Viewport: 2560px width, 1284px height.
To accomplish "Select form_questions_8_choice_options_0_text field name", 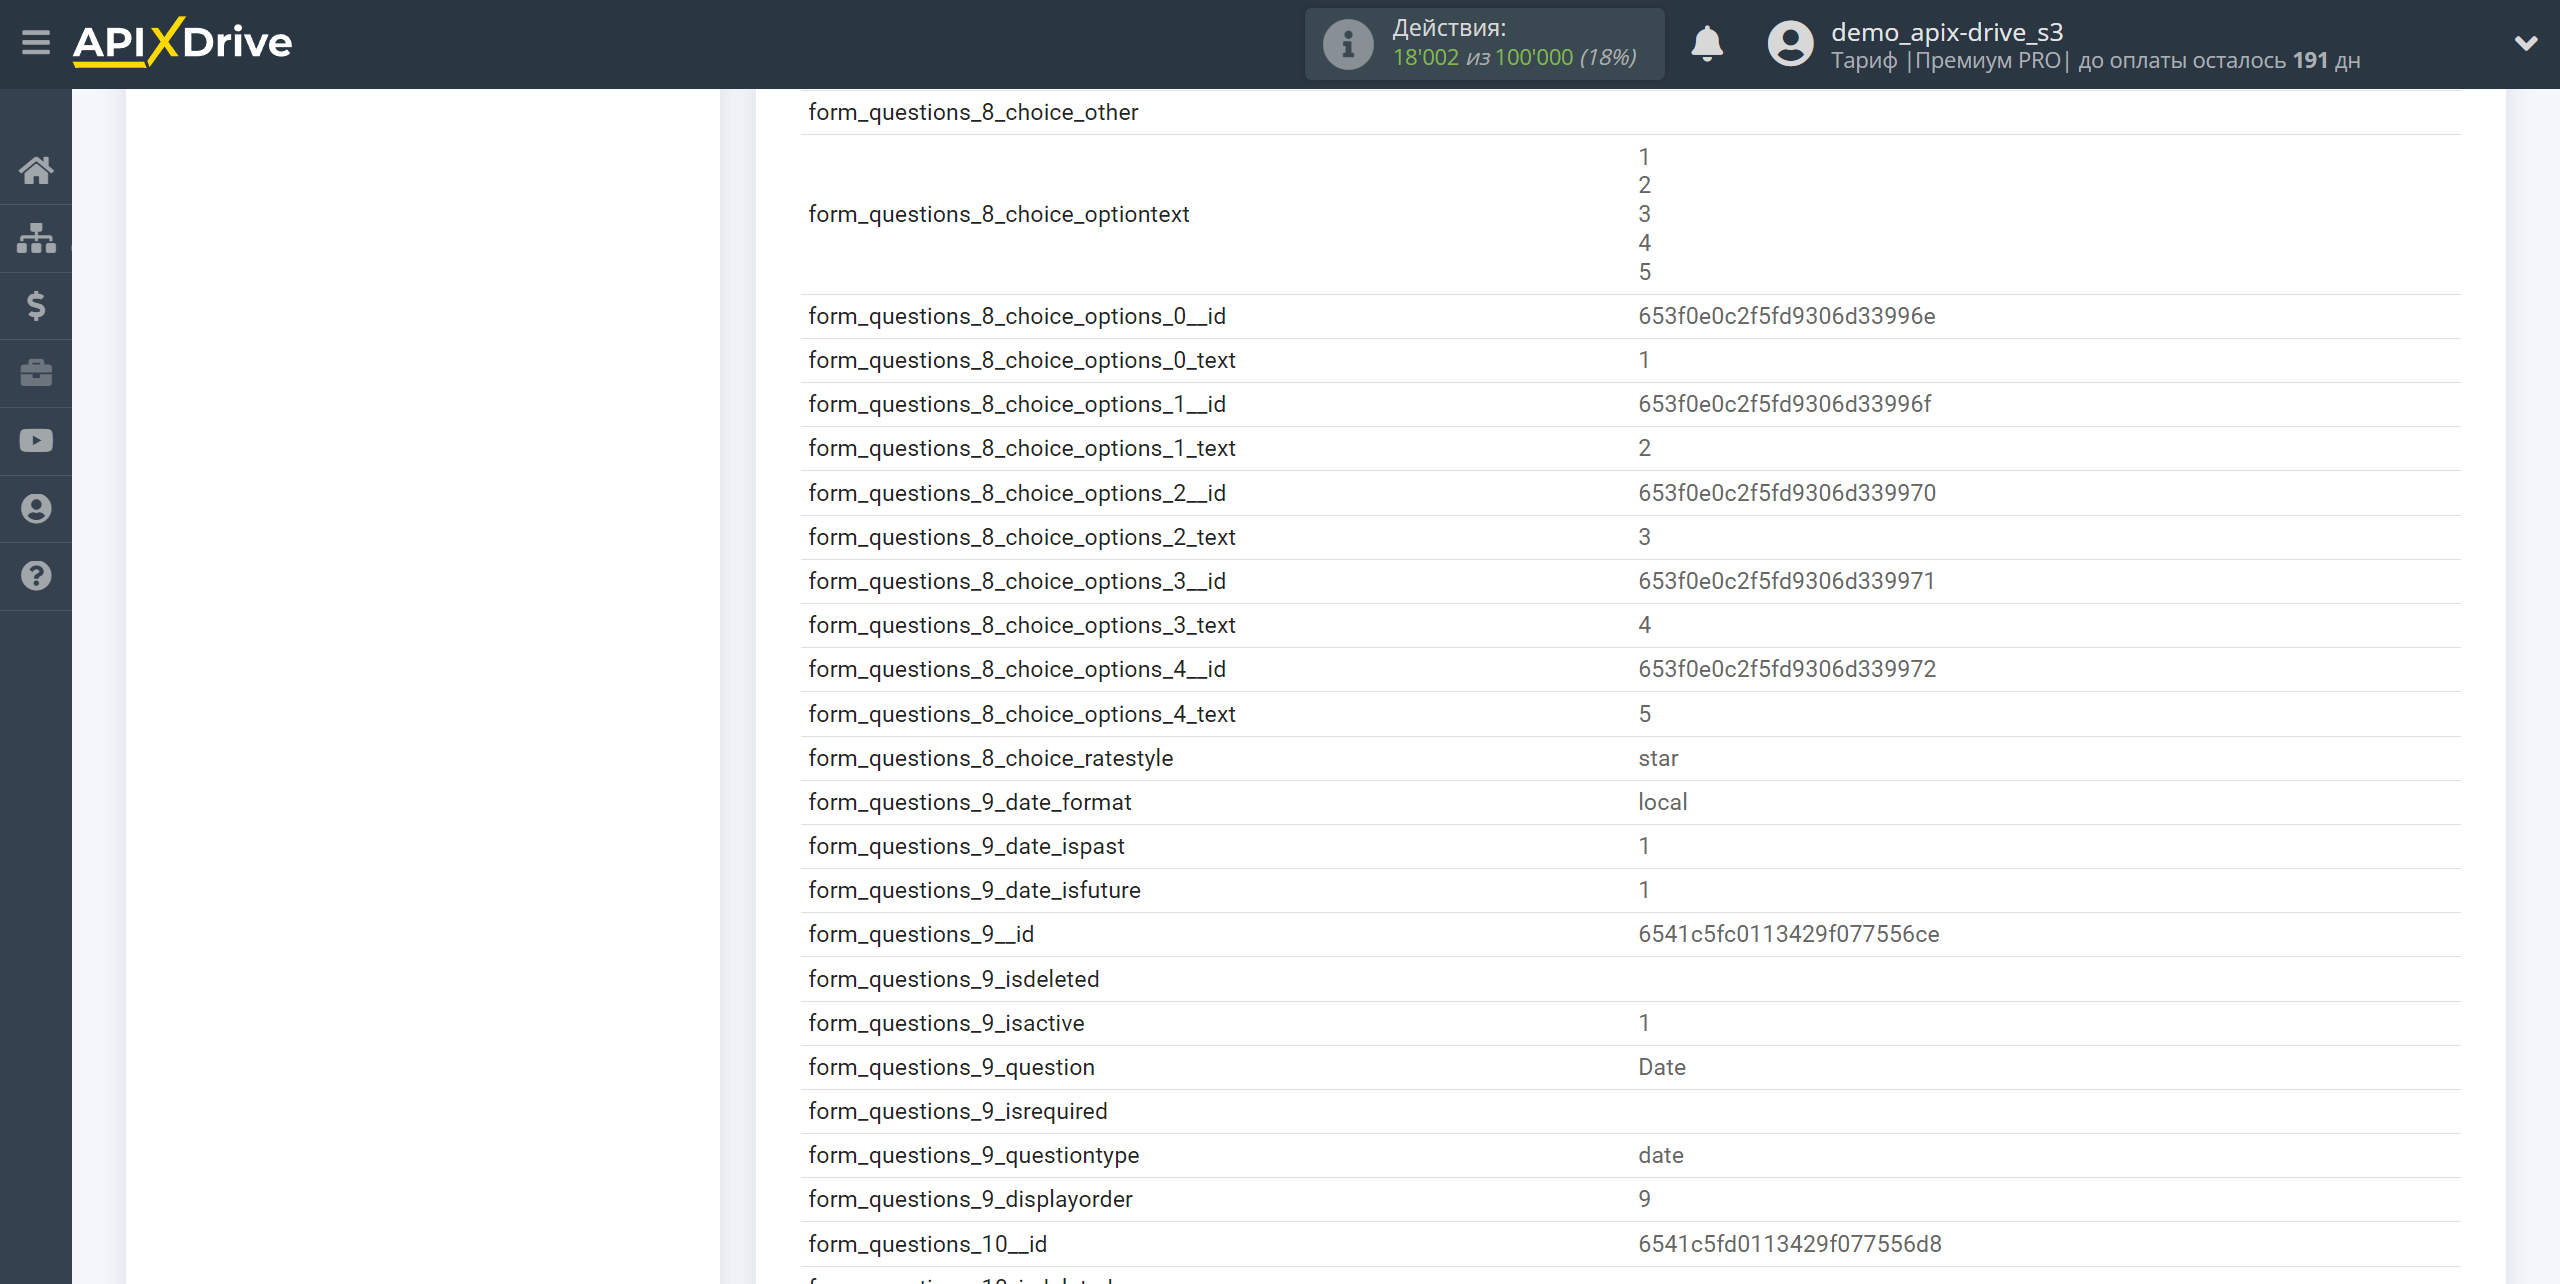I will pyautogui.click(x=1022, y=361).
